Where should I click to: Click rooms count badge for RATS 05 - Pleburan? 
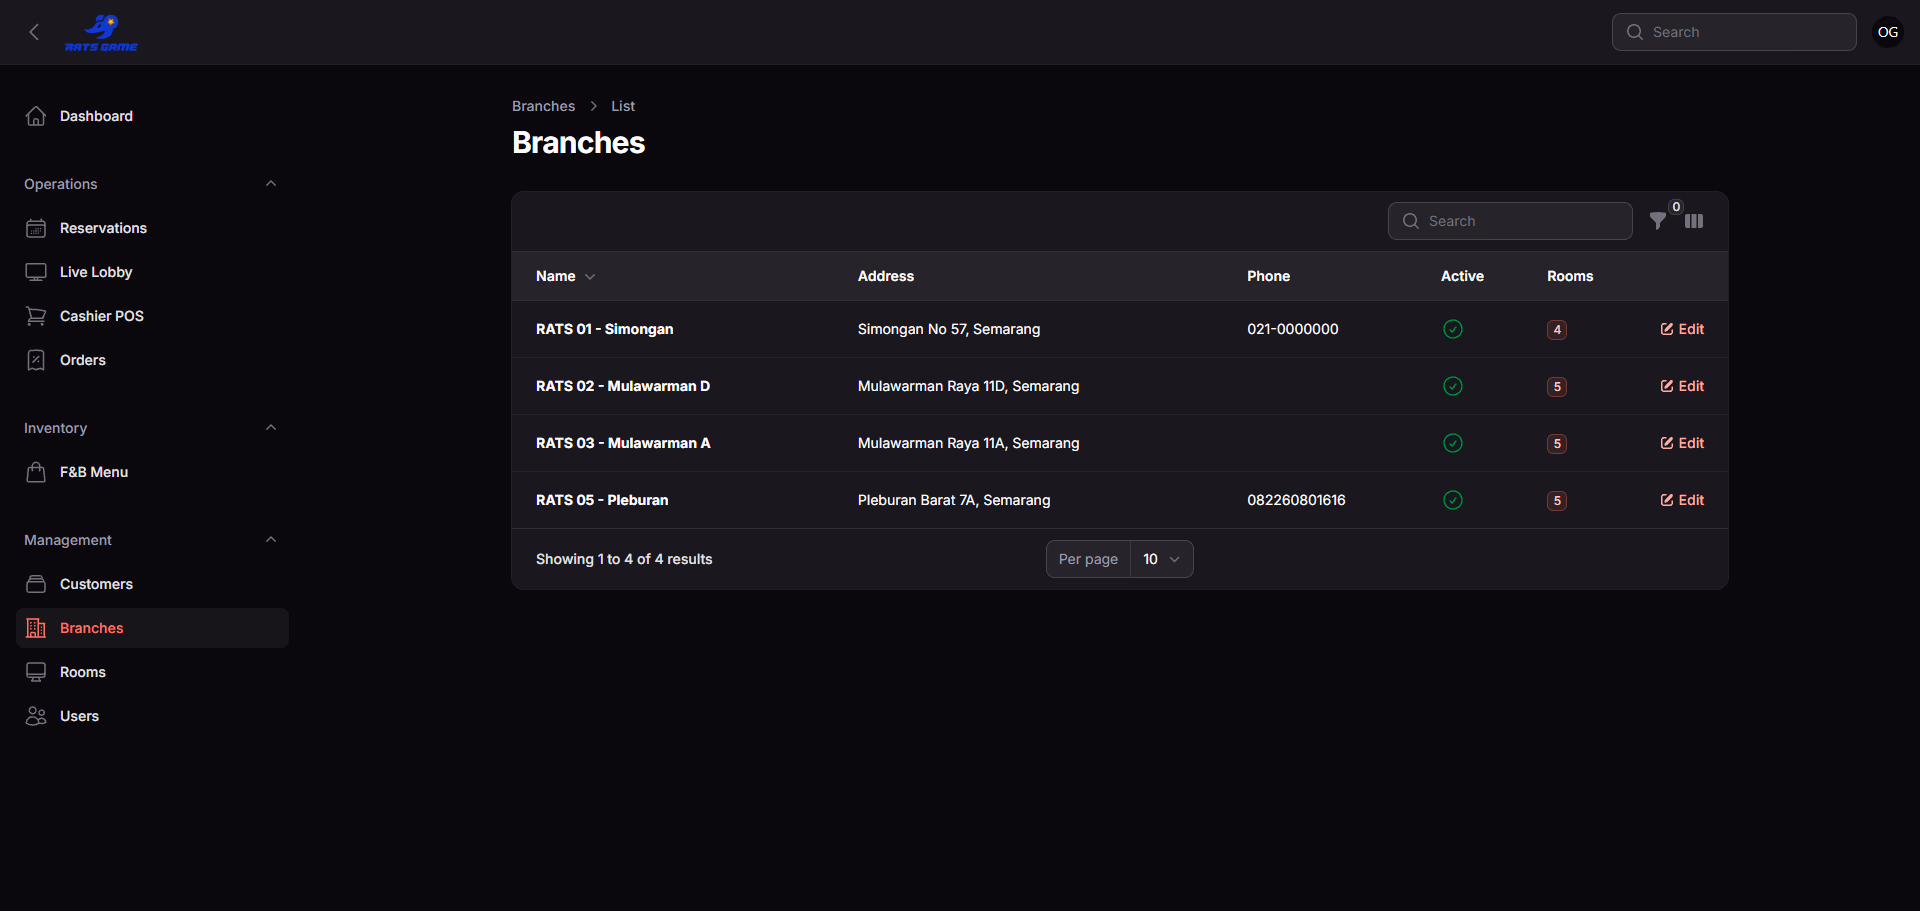(1557, 501)
